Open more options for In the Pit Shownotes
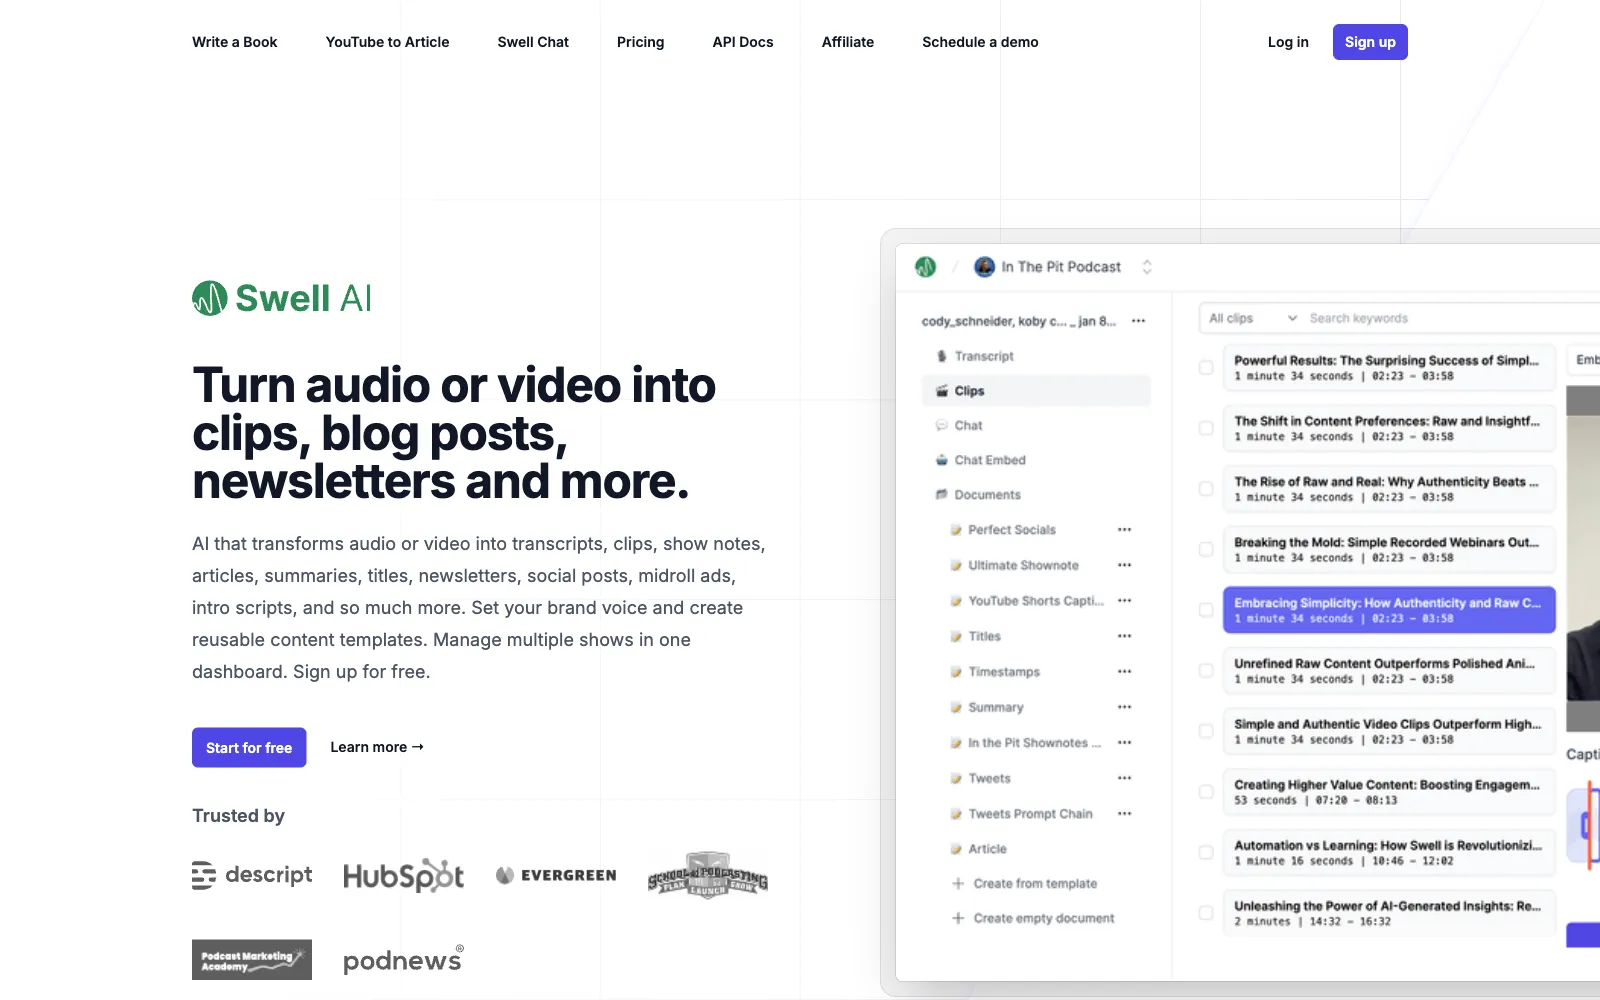Viewport: 1600px width, 1000px height. coord(1124,743)
